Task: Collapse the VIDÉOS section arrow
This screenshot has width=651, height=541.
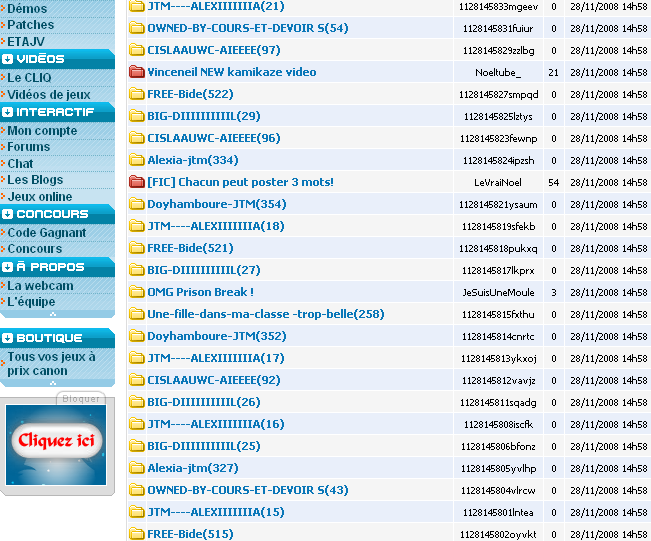Action: click(x=8, y=60)
